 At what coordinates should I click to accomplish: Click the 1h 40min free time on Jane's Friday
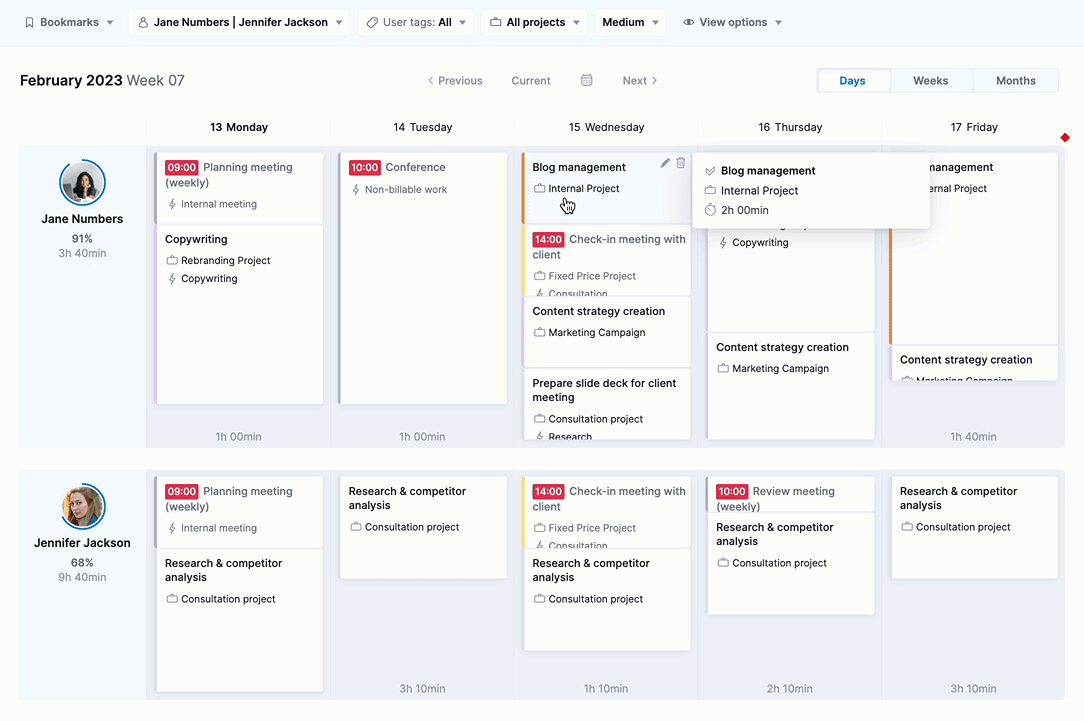click(x=973, y=437)
